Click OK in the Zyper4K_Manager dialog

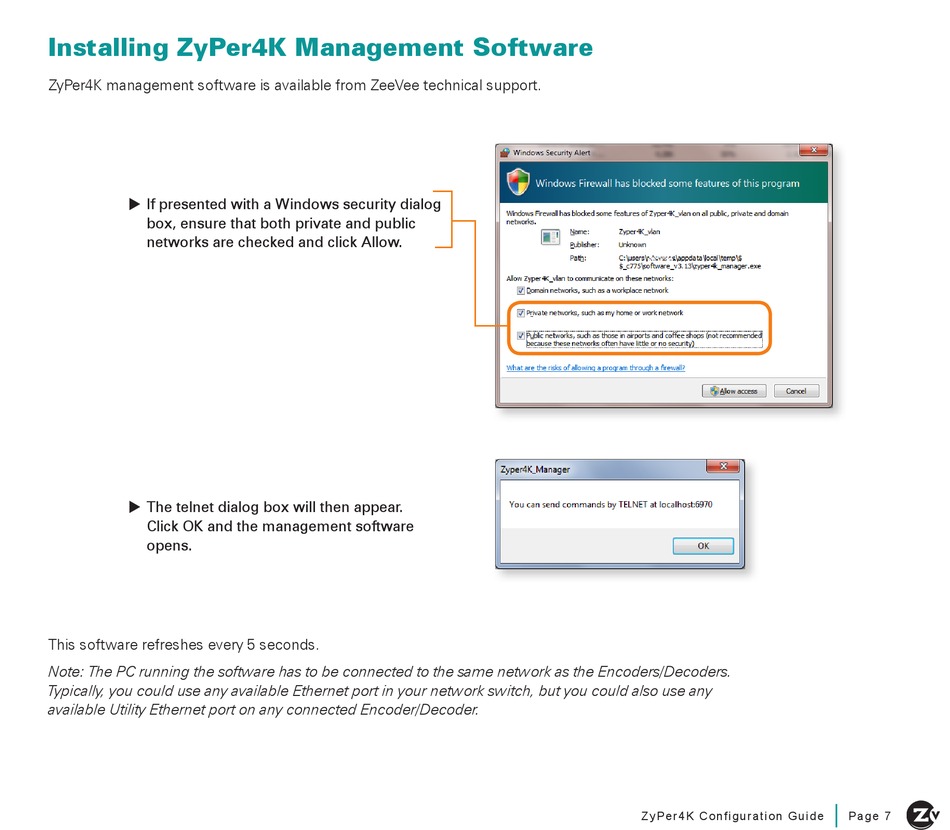(703, 546)
